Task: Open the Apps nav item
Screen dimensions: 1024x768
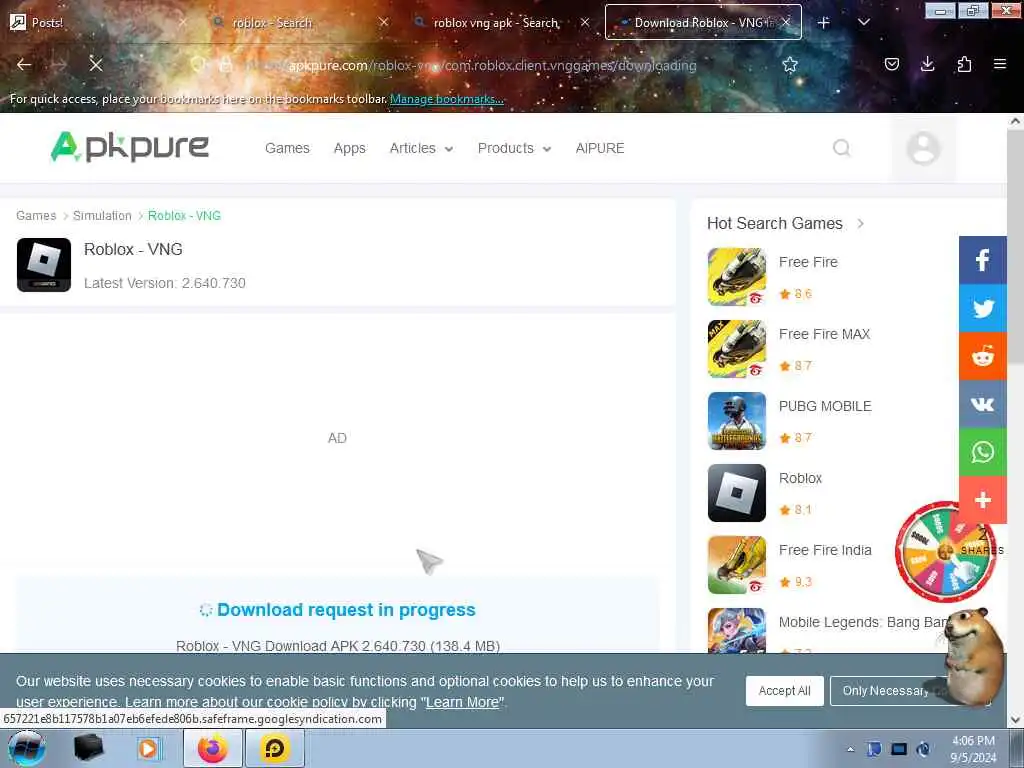Action: pyautogui.click(x=349, y=148)
